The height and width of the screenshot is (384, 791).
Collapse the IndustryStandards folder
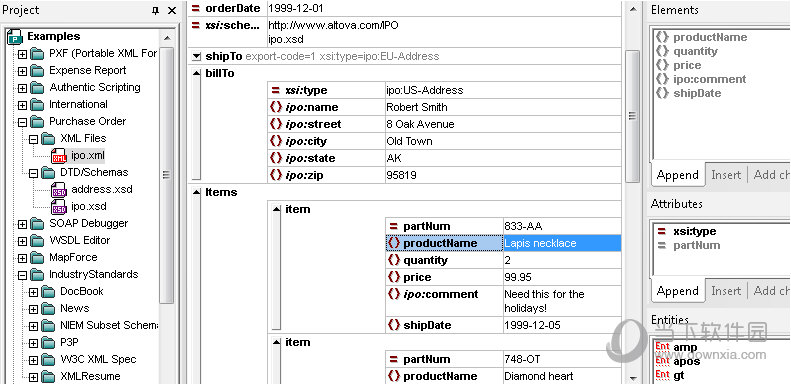[x=22, y=276]
